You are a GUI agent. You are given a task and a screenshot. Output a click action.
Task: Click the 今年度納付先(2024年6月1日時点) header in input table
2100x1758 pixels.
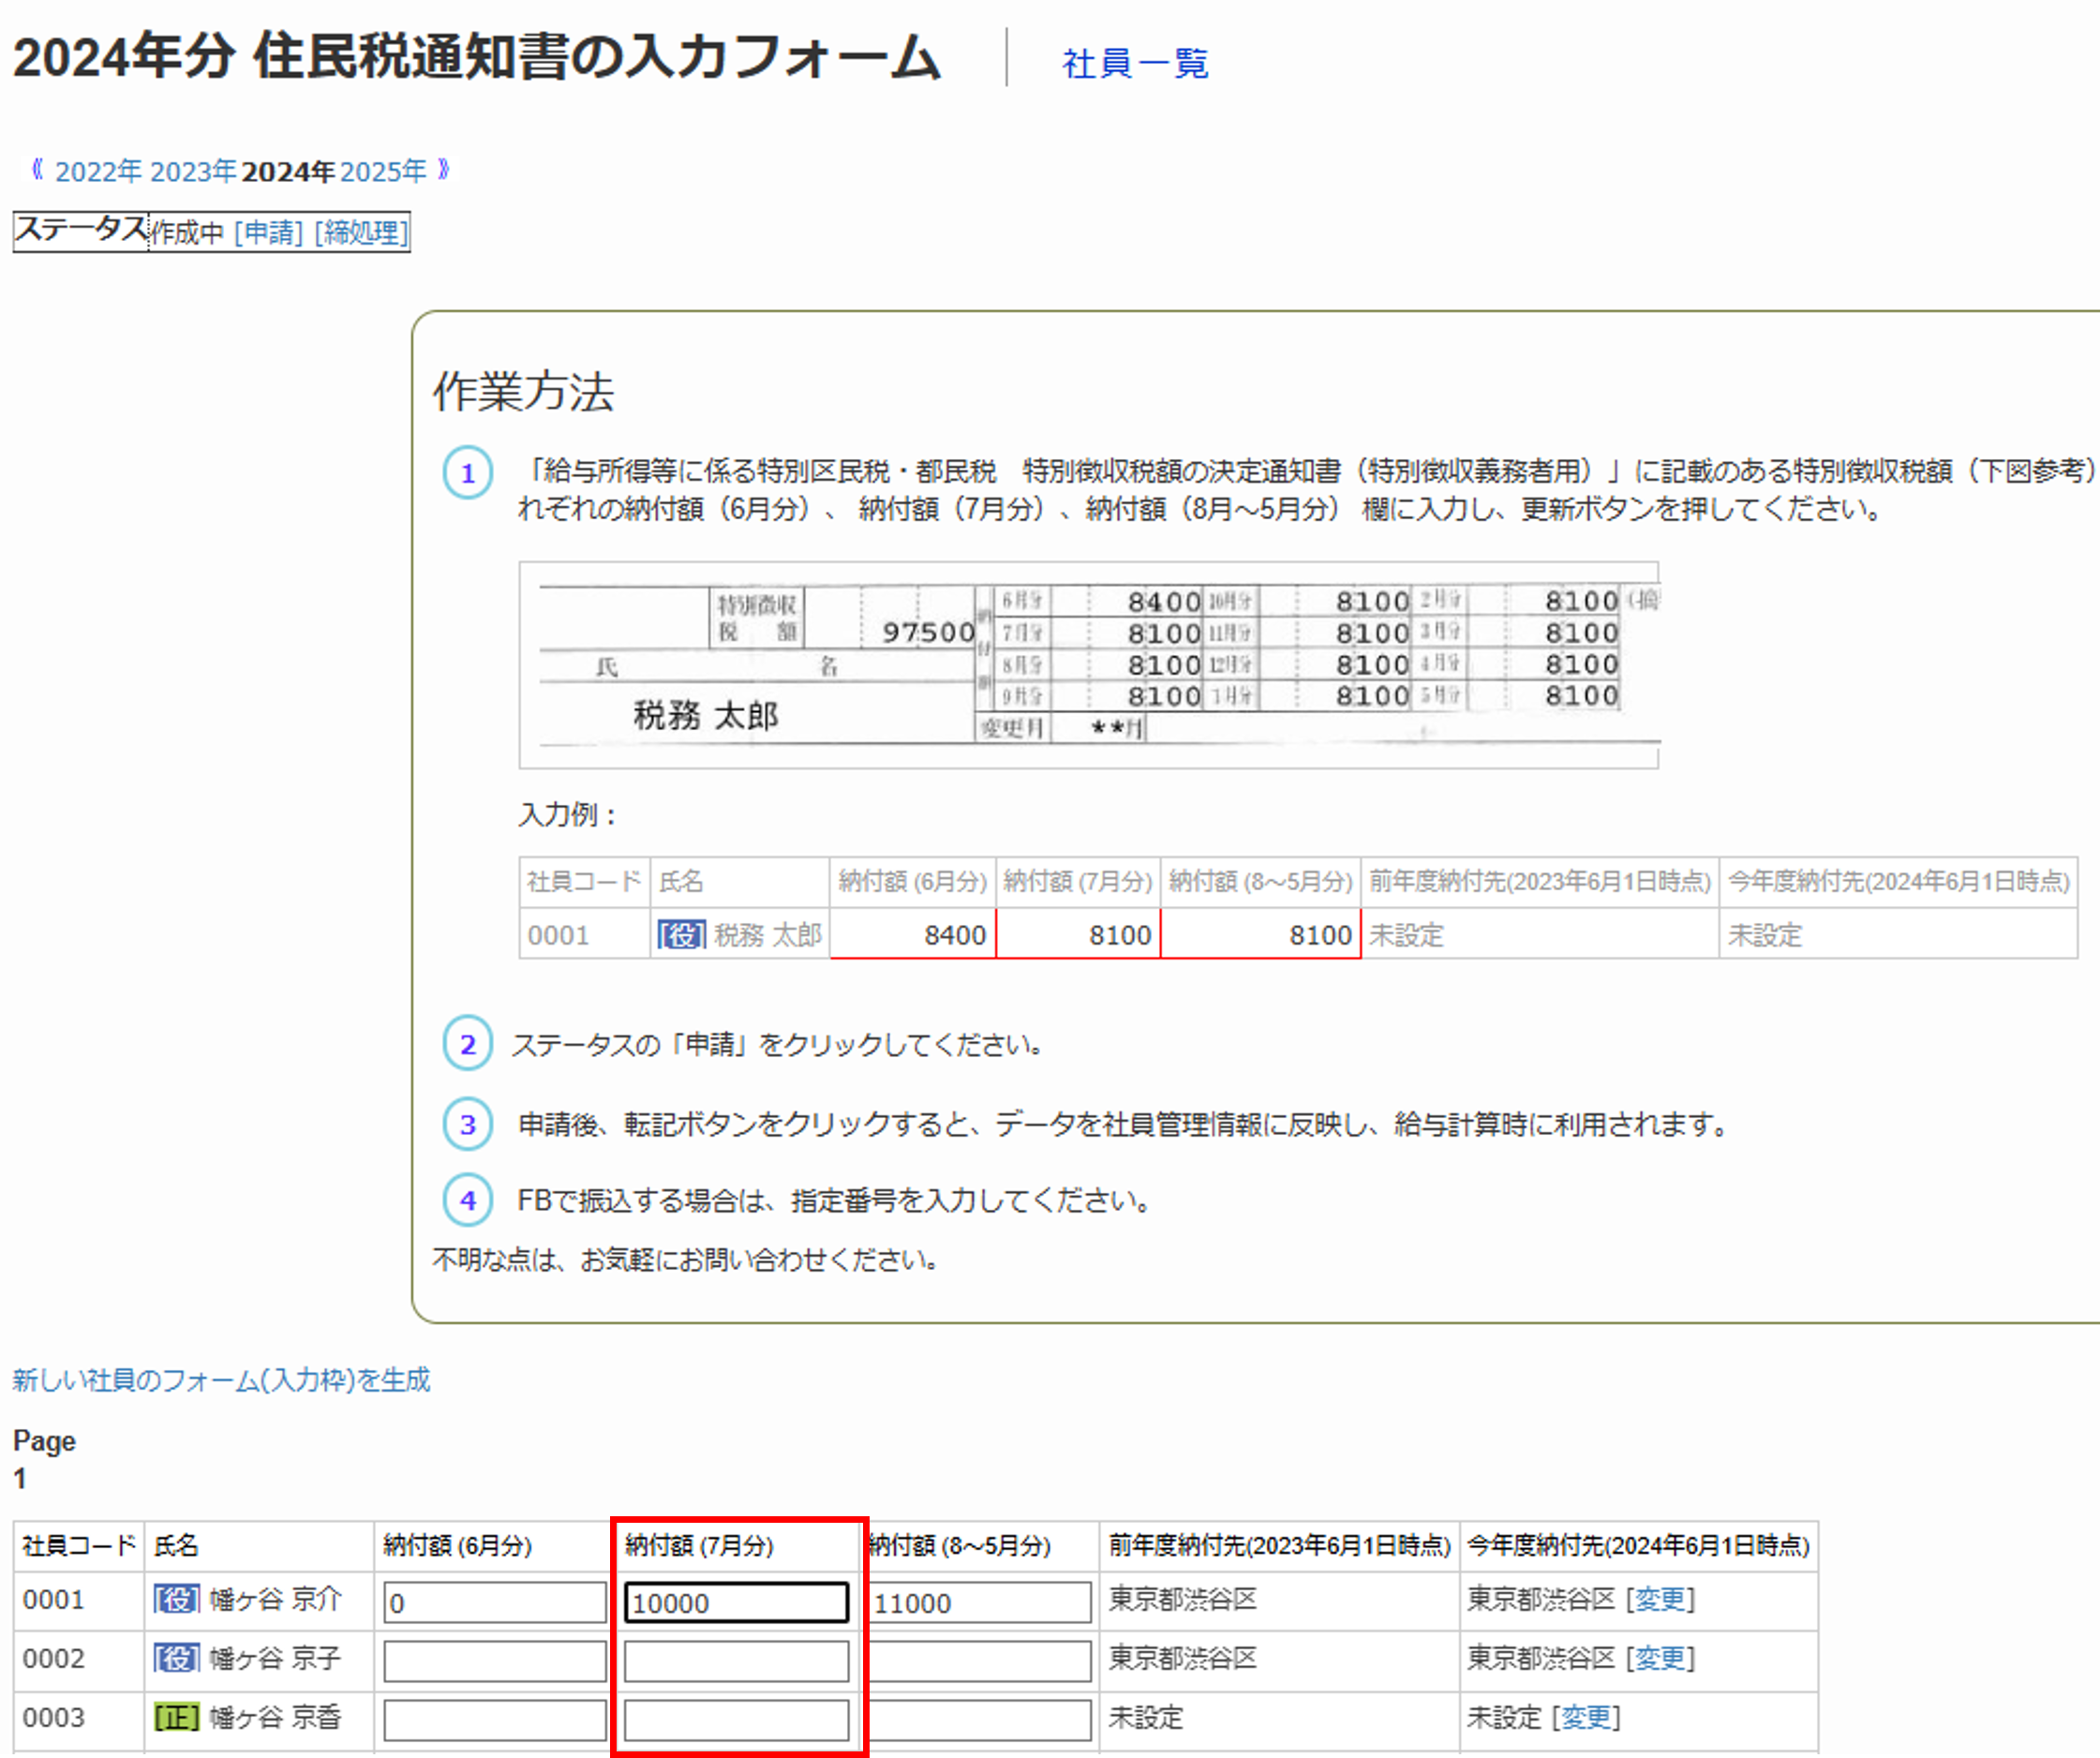(1638, 1546)
